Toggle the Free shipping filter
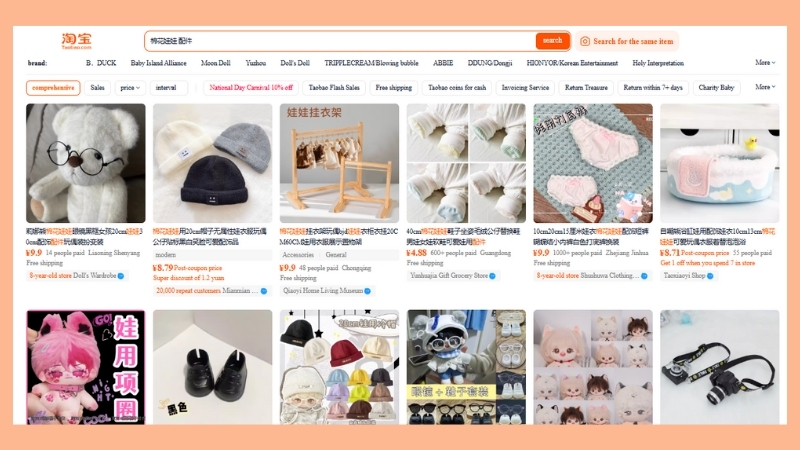The image size is (800, 450). (x=393, y=87)
